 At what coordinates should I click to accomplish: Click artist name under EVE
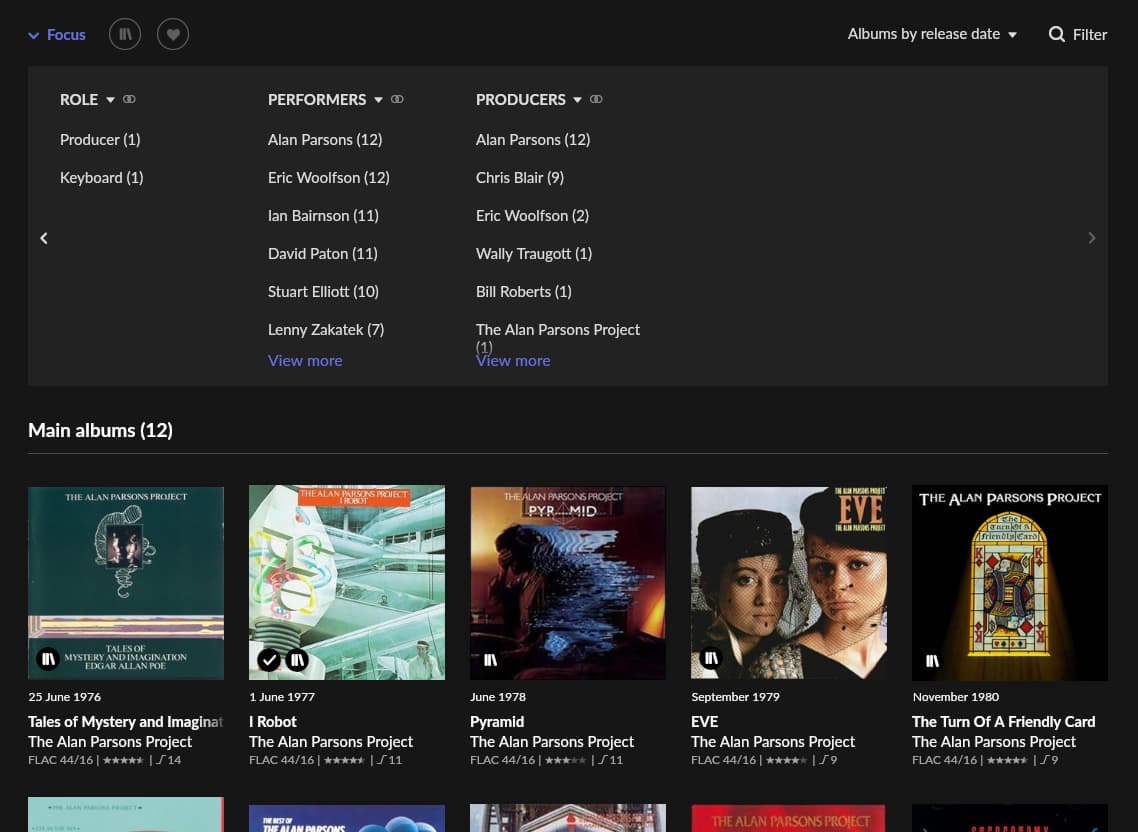[x=773, y=742]
